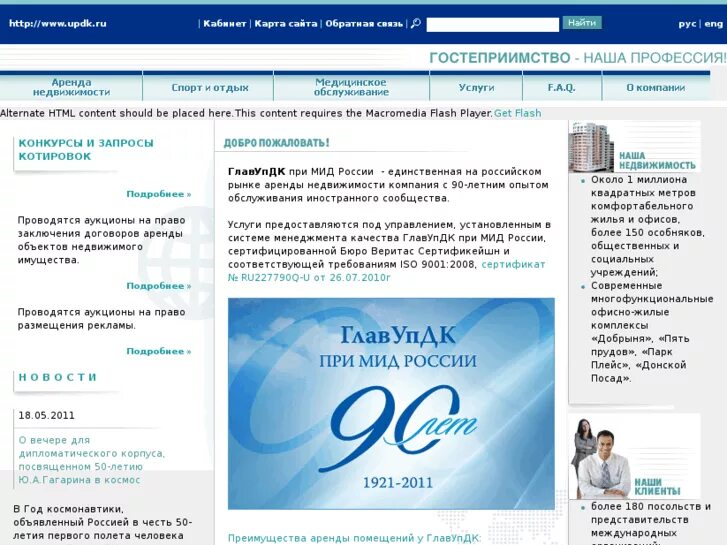Open Спорт и отдых menu
This screenshot has width=727, height=545.
210,87
